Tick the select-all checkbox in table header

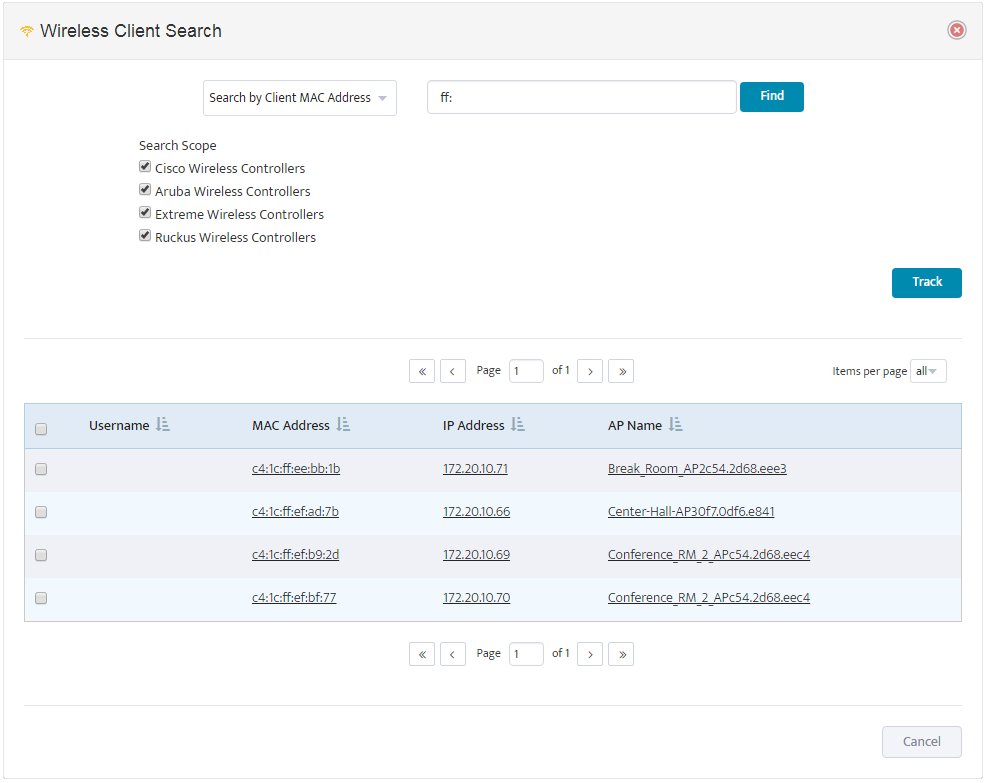[x=41, y=429]
